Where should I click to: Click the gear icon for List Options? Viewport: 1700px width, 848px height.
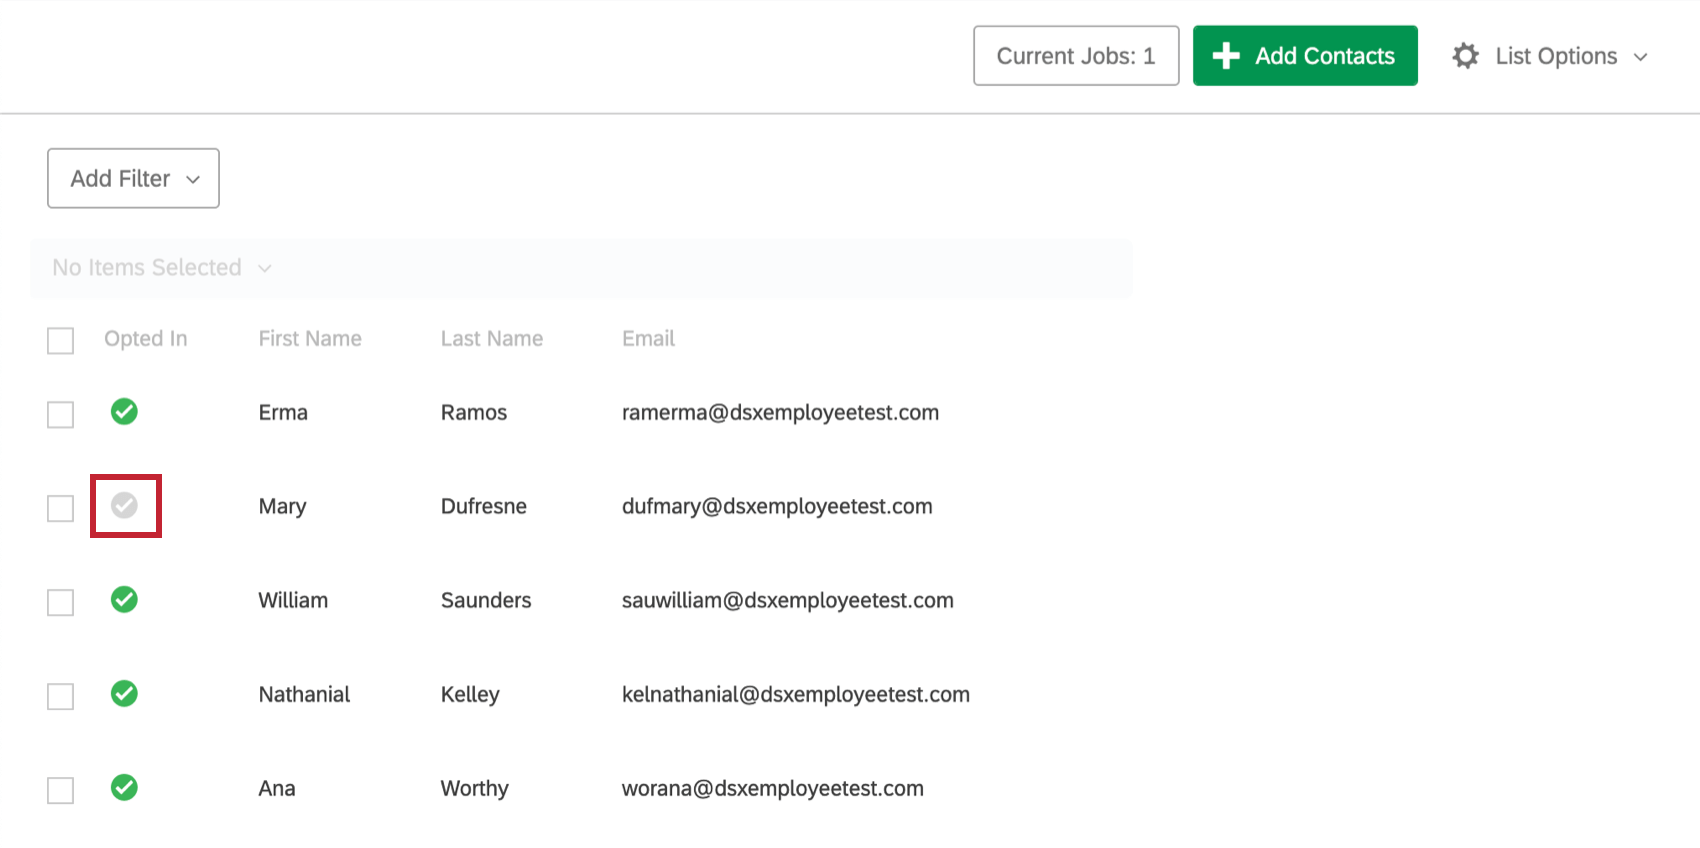1465,56
